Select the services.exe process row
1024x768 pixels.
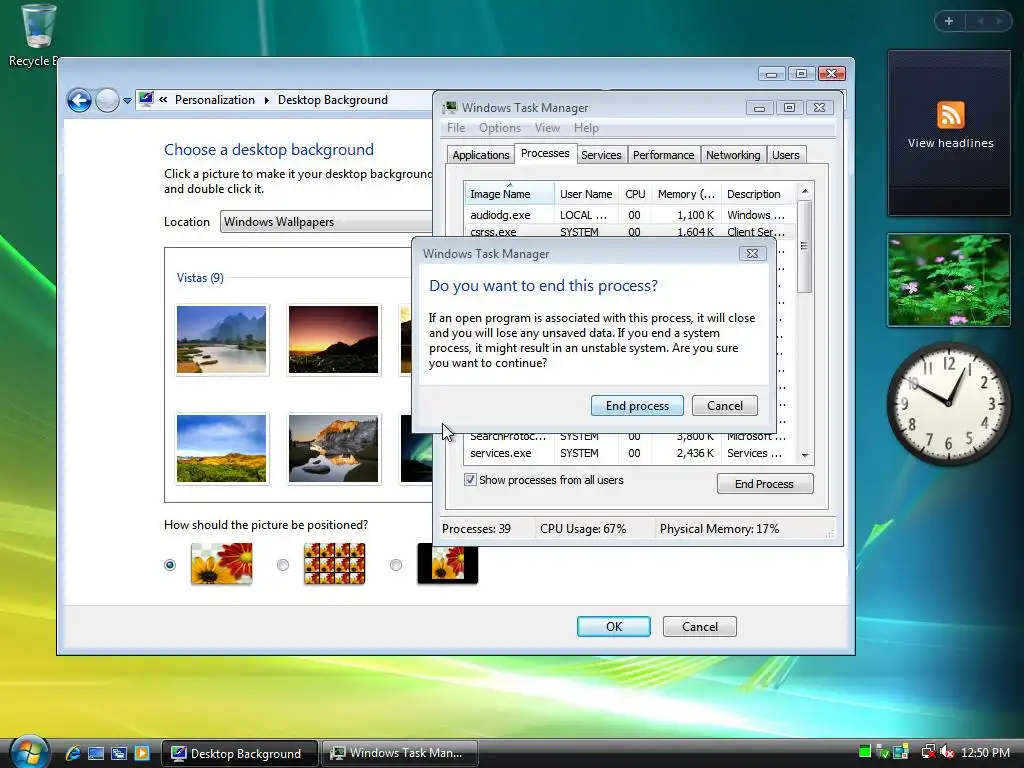click(x=630, y=453)
